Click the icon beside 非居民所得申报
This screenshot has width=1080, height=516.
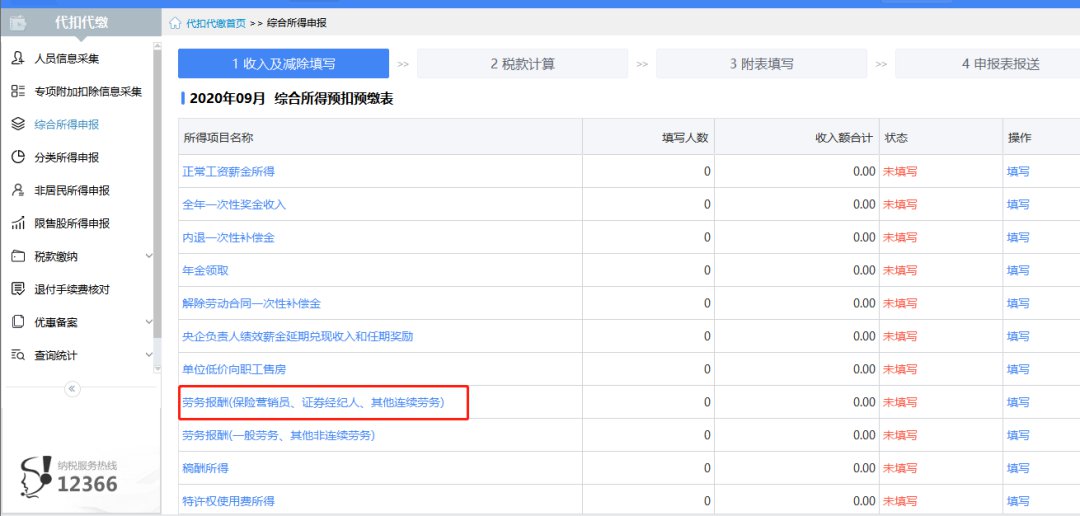[x=17, y=191]
